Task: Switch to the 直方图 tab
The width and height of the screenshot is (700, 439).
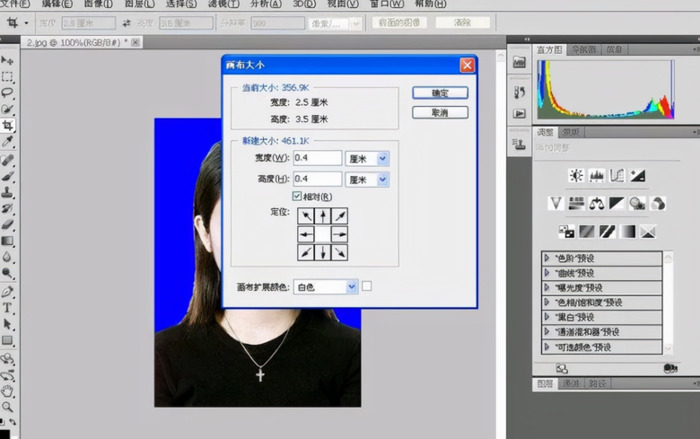Action: pos(550,50)
